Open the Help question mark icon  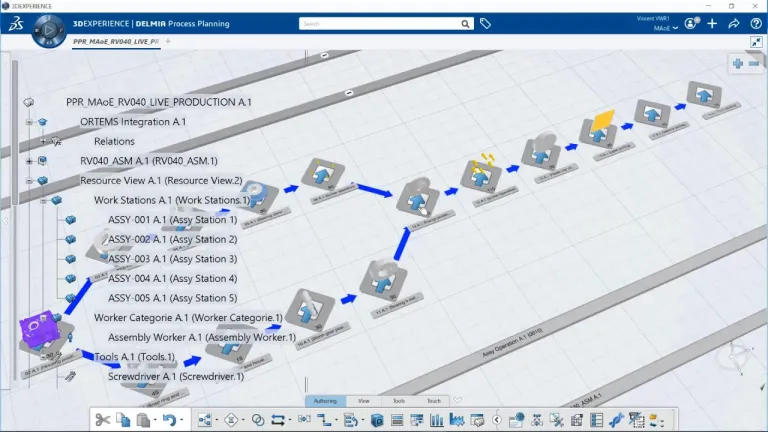756,23
